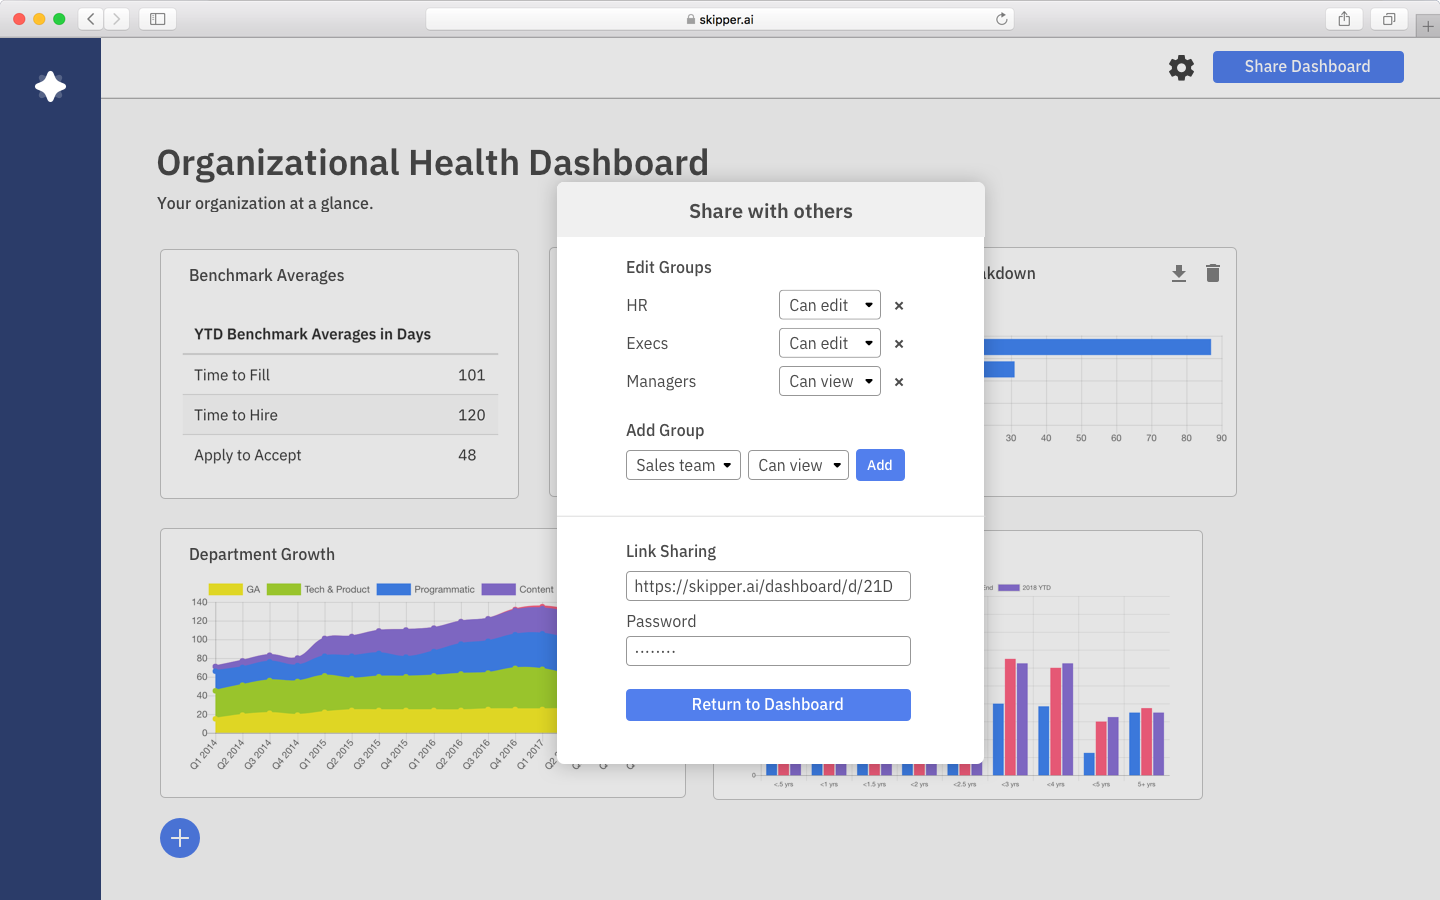The height and width of the screenshot is (900, 1440).
Task: Open the Sales team group dropdown
Action: coord(683,465)
